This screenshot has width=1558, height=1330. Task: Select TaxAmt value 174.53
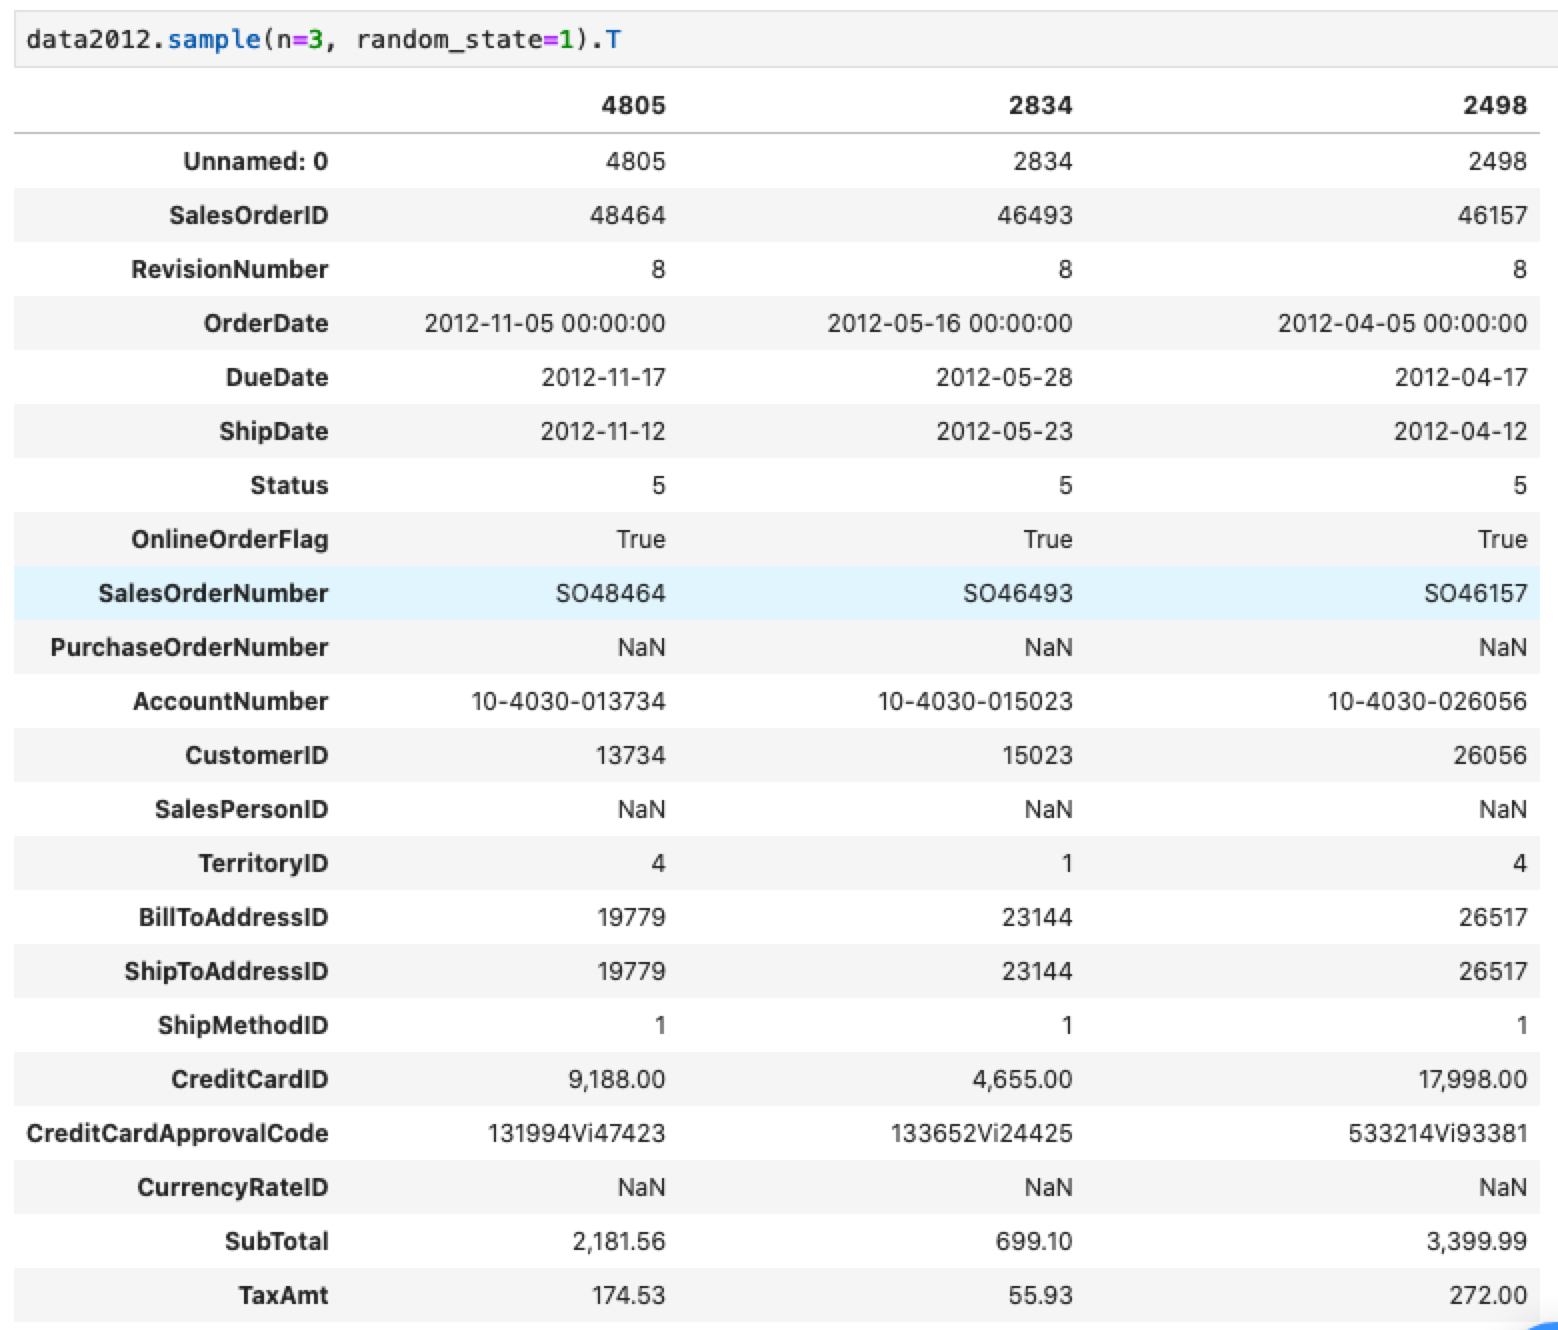tap(628, 1296)
